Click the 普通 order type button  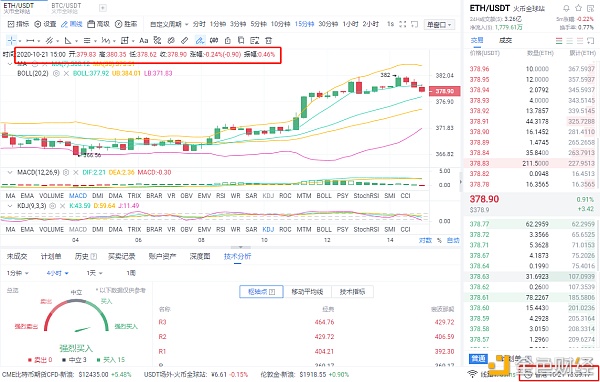coord(478,359)
